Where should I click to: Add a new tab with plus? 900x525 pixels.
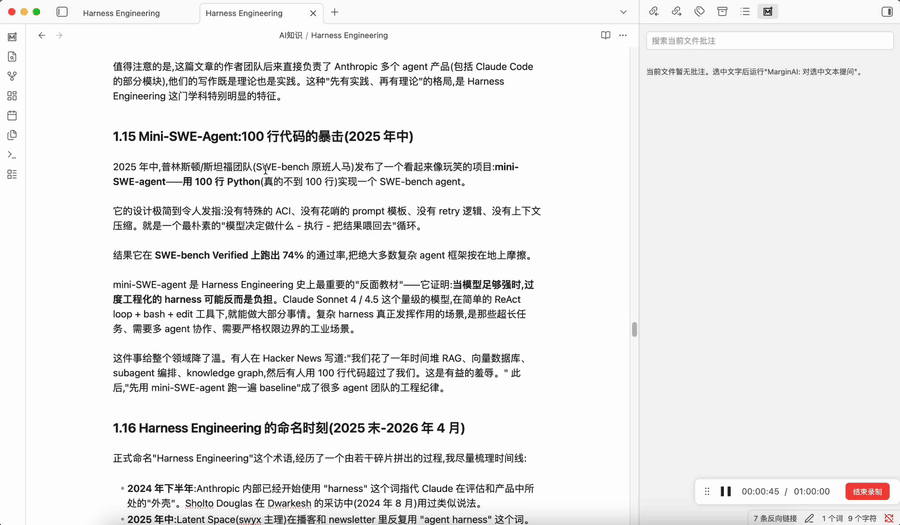pos(335,12)
